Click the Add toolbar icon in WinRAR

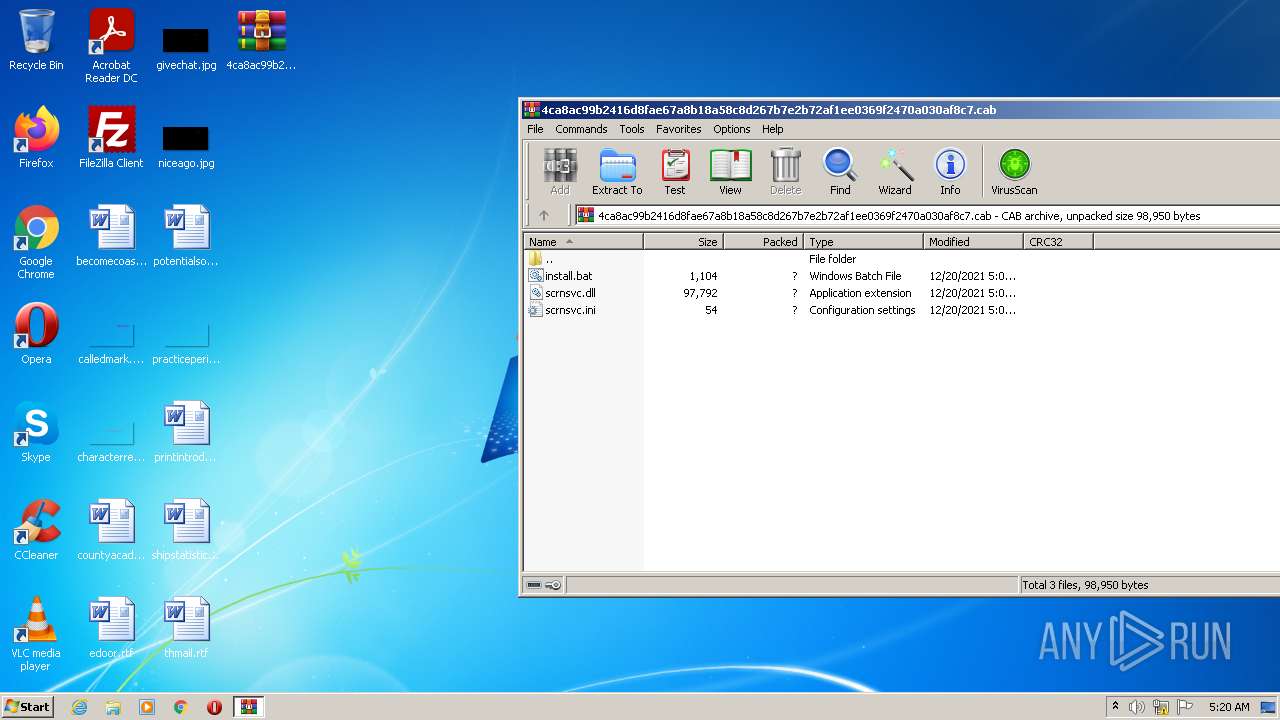[x=559, y=172]
